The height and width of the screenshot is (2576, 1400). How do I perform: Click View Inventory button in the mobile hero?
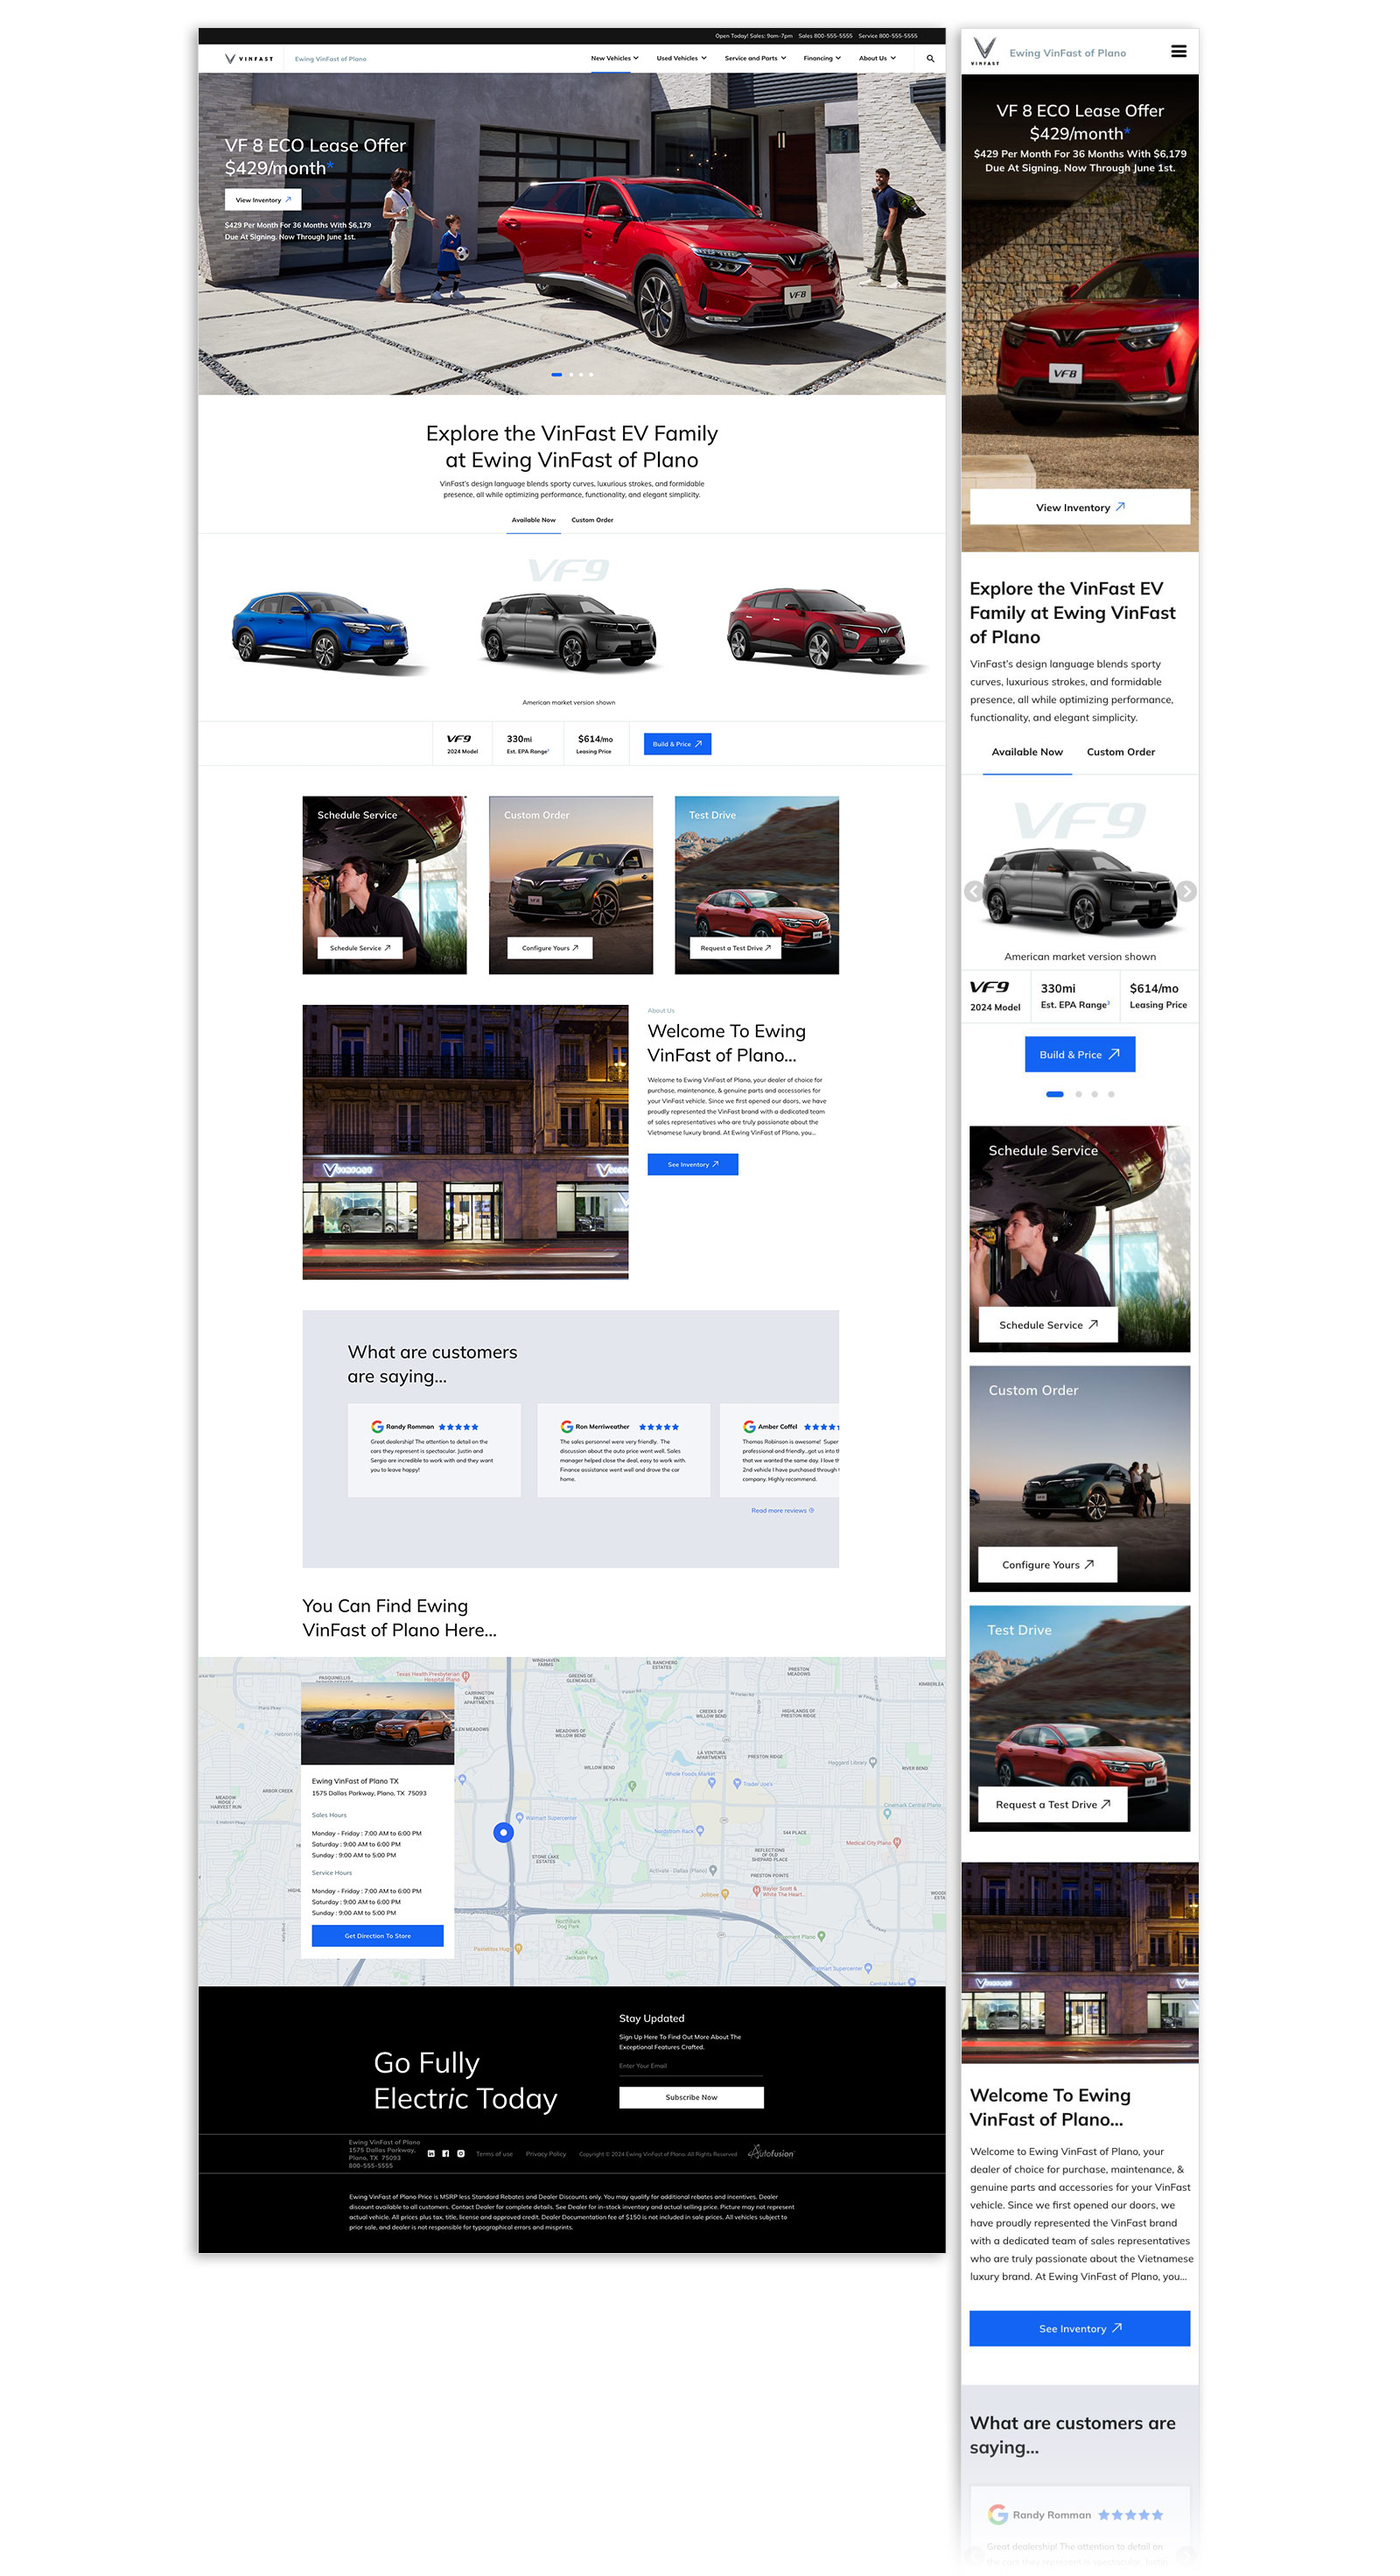1080,507
